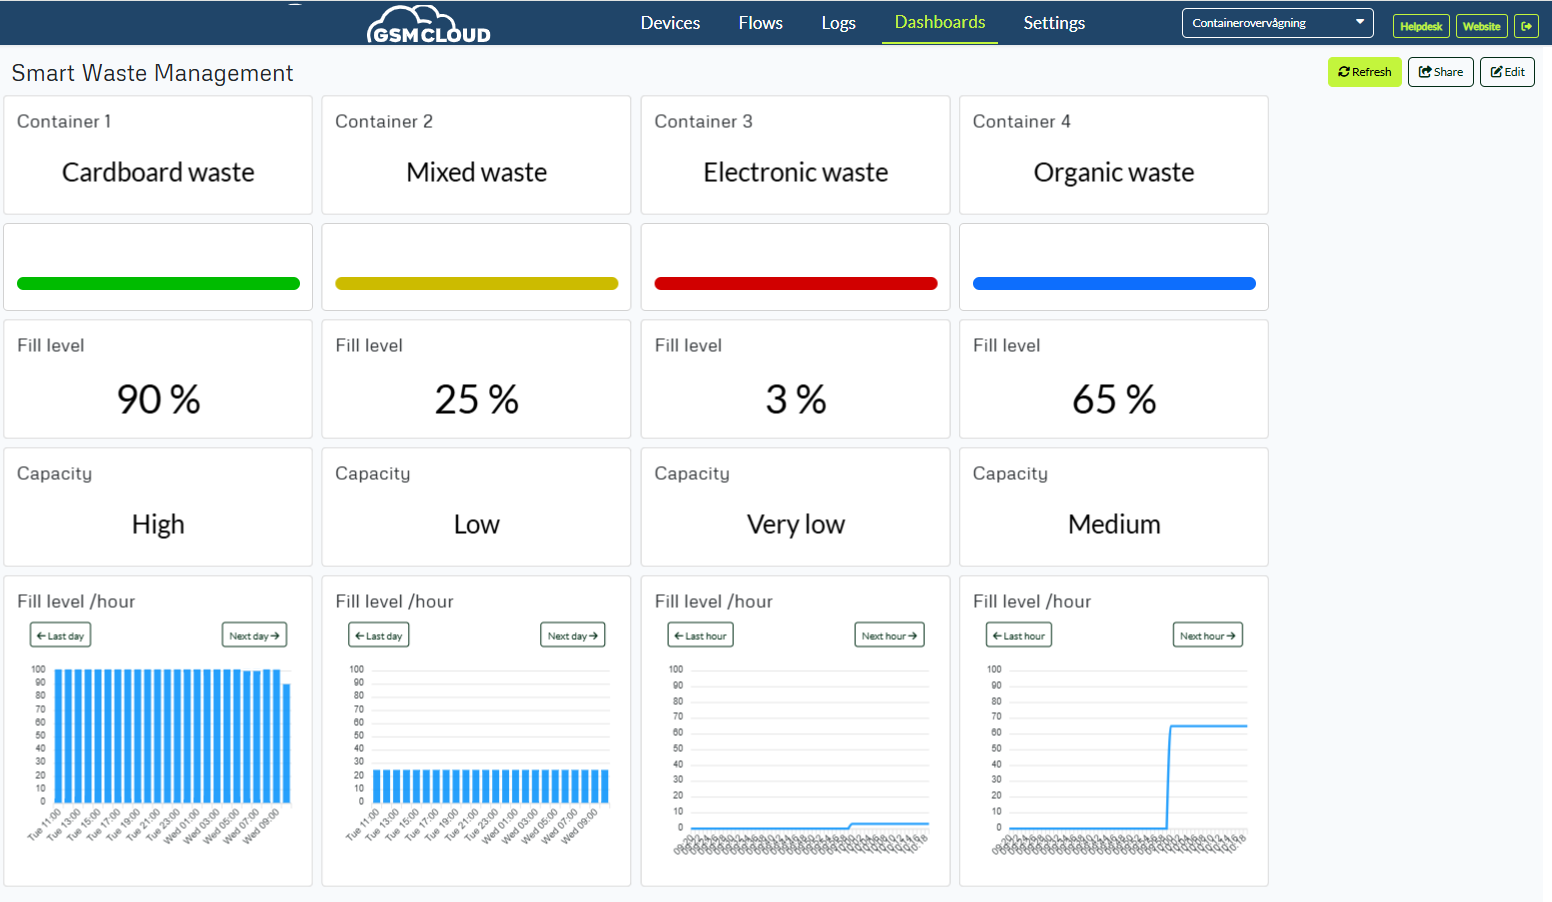Switch to the Flows section
This screenshot has height=902, width=1552.
coord(760,23)
